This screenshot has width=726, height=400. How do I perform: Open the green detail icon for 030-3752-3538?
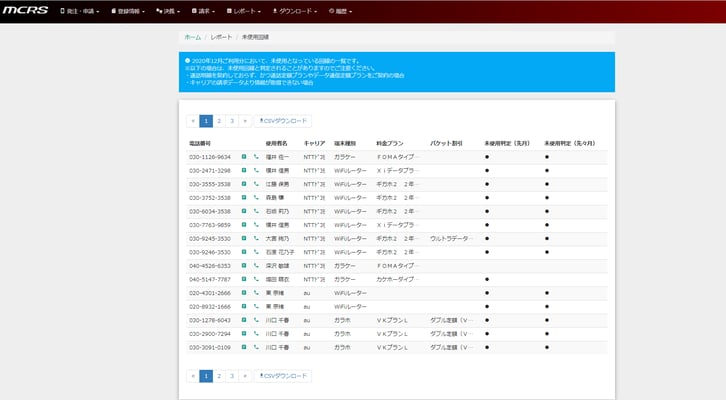click(244, 198)
